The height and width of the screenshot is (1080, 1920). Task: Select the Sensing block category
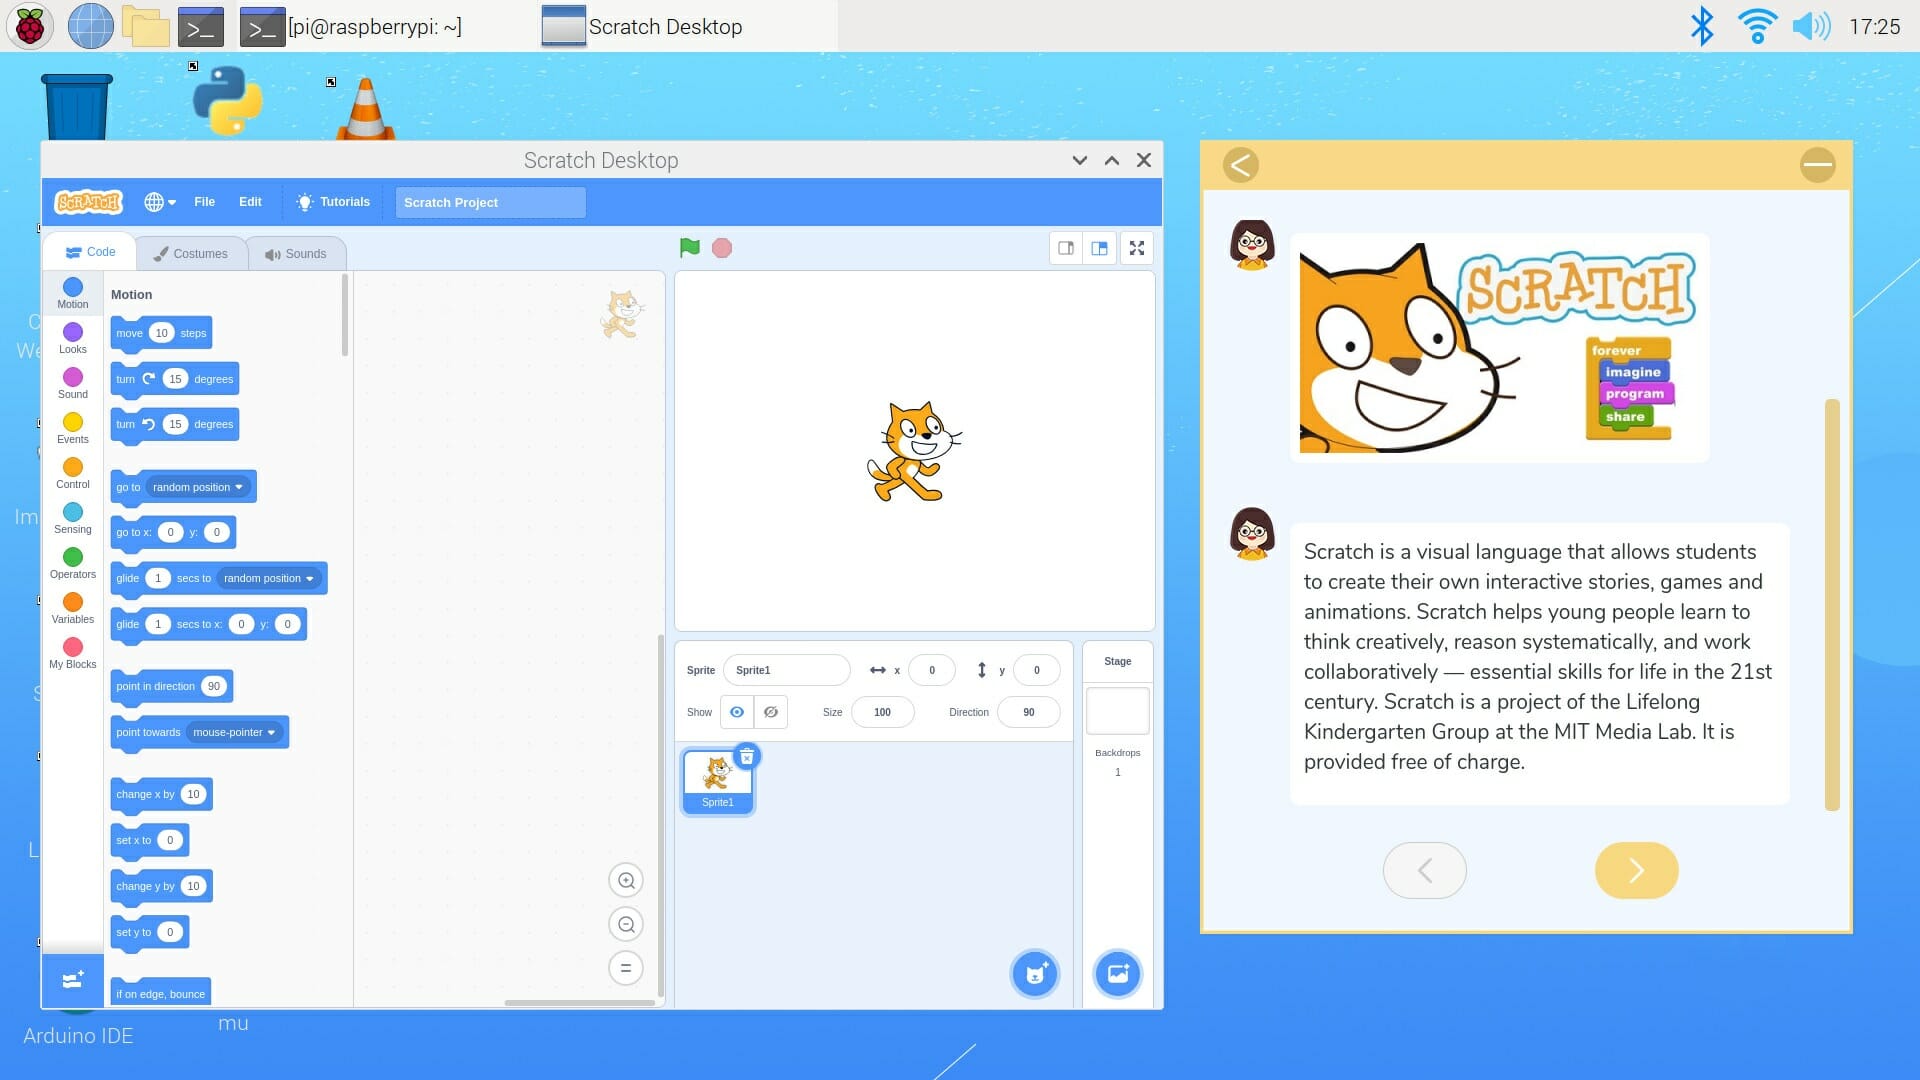click(x=72, y=518)
